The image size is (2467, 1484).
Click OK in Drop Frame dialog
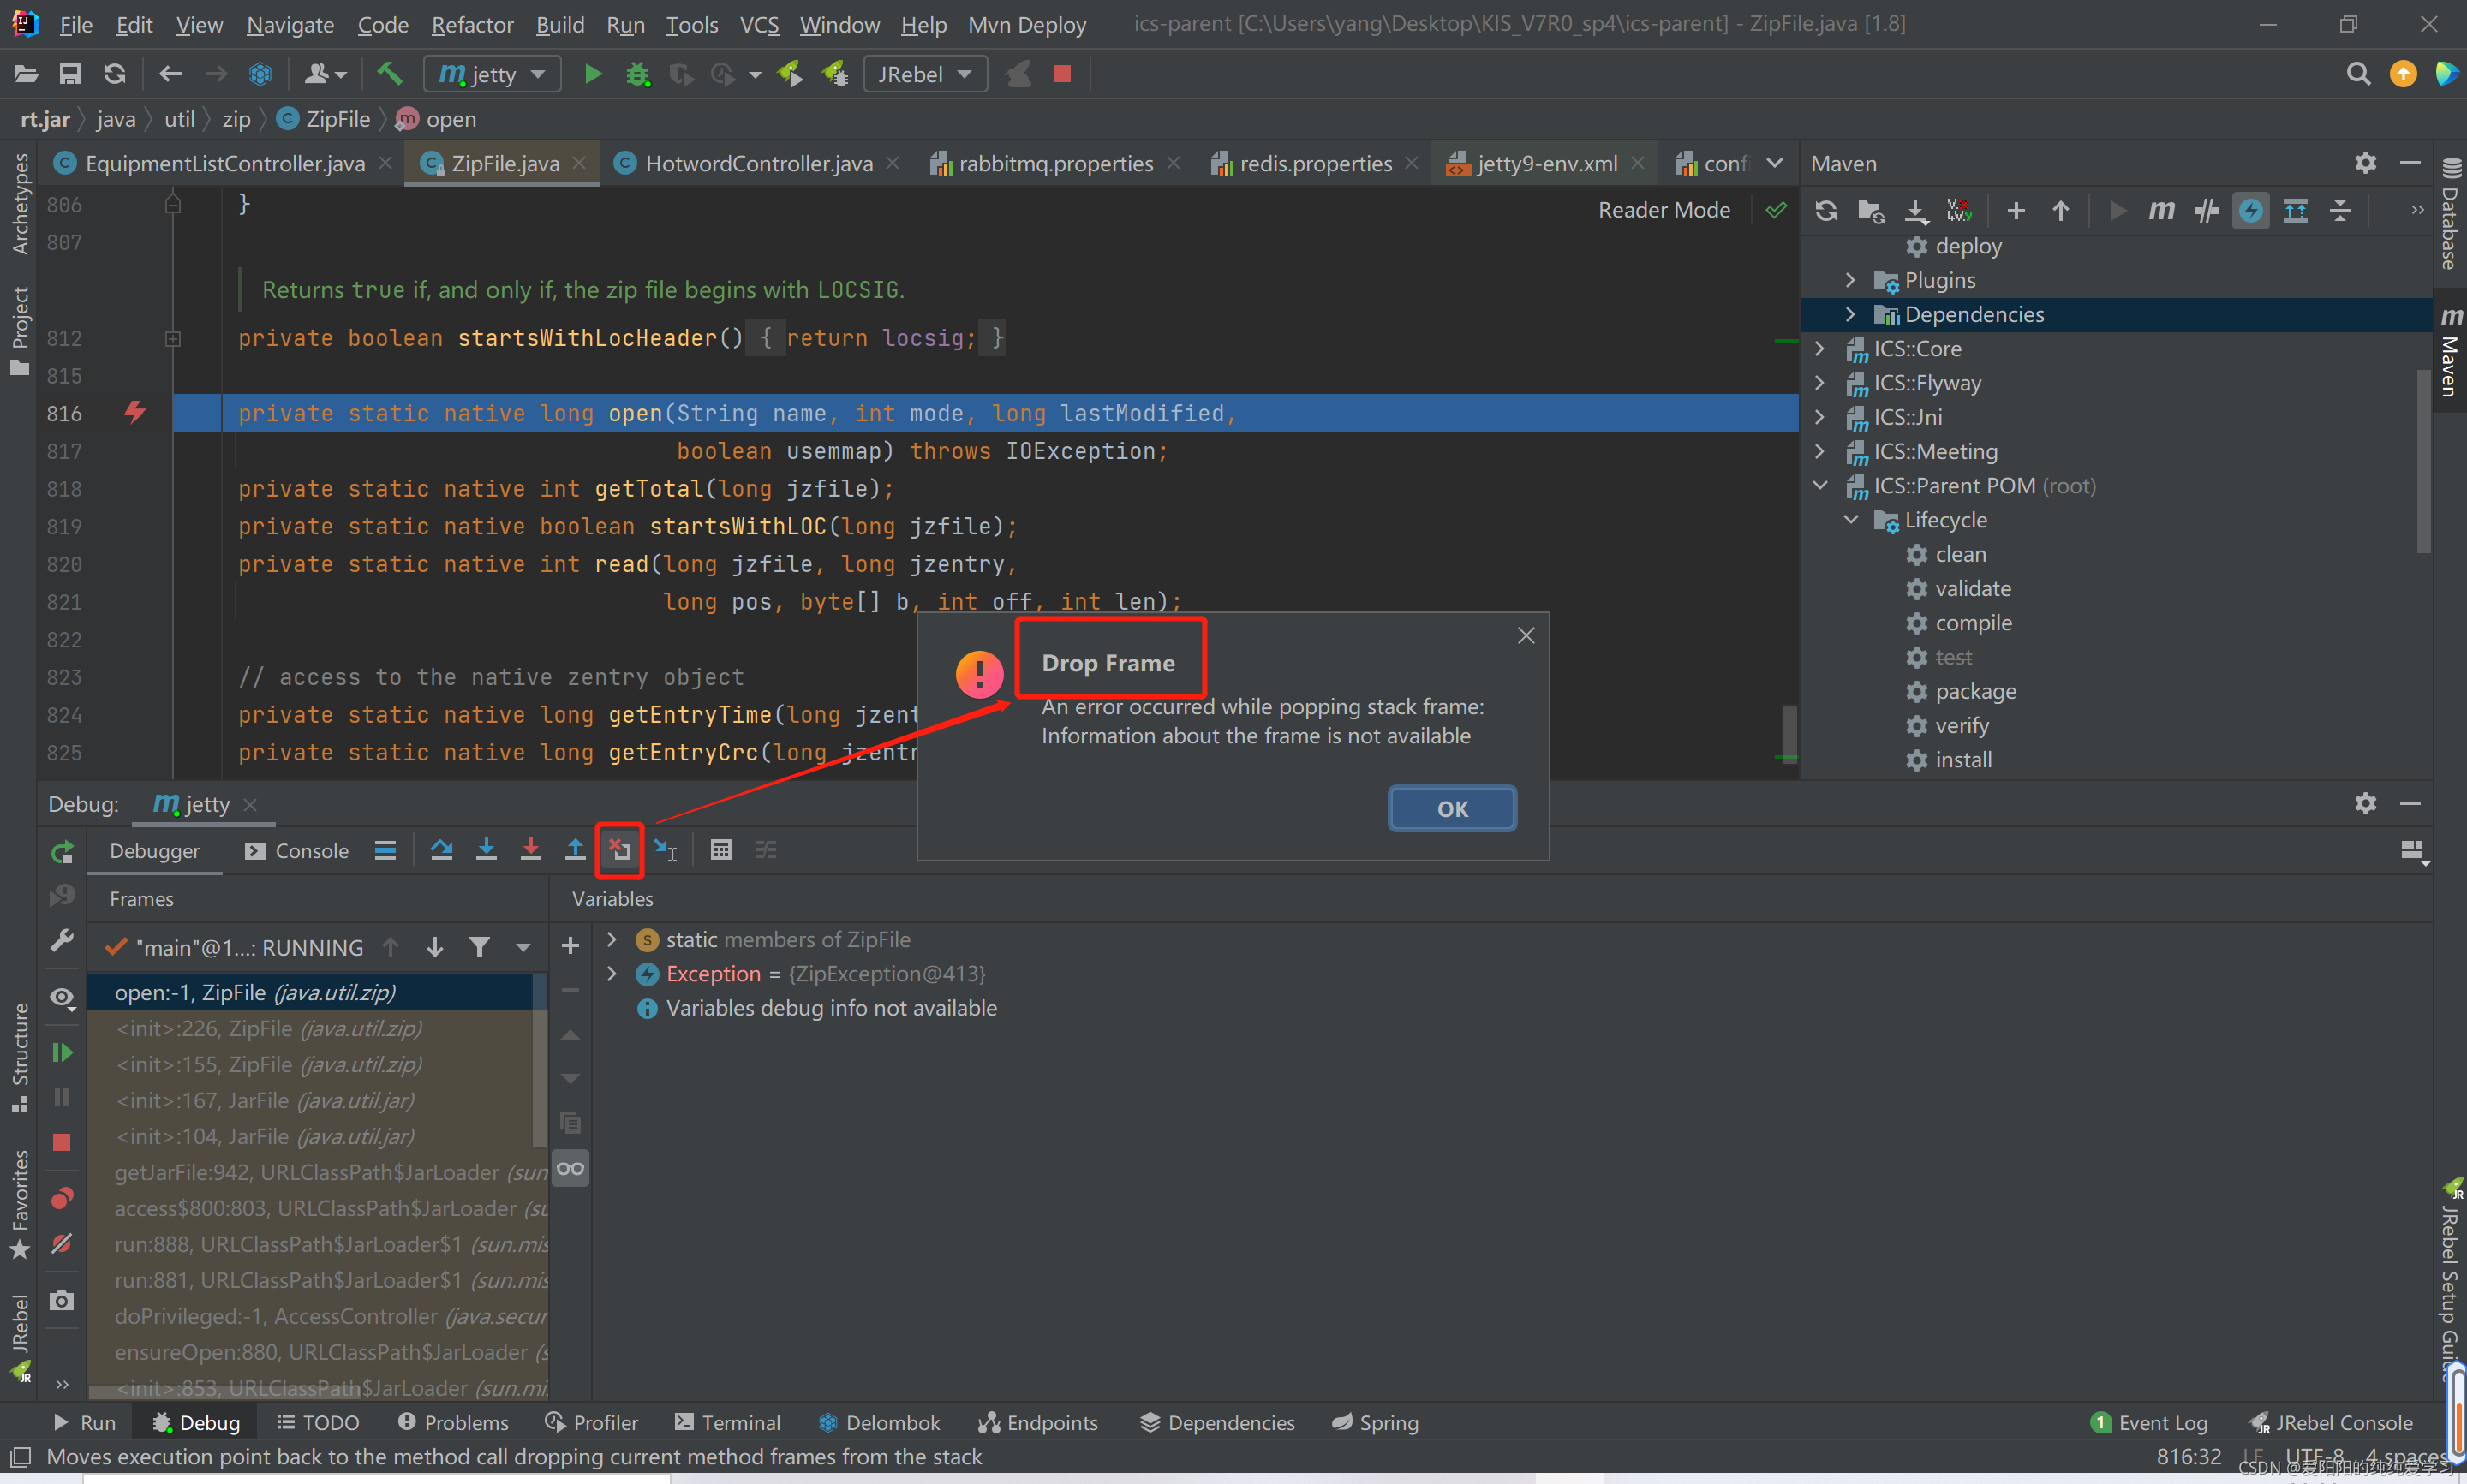point(1452,809)
